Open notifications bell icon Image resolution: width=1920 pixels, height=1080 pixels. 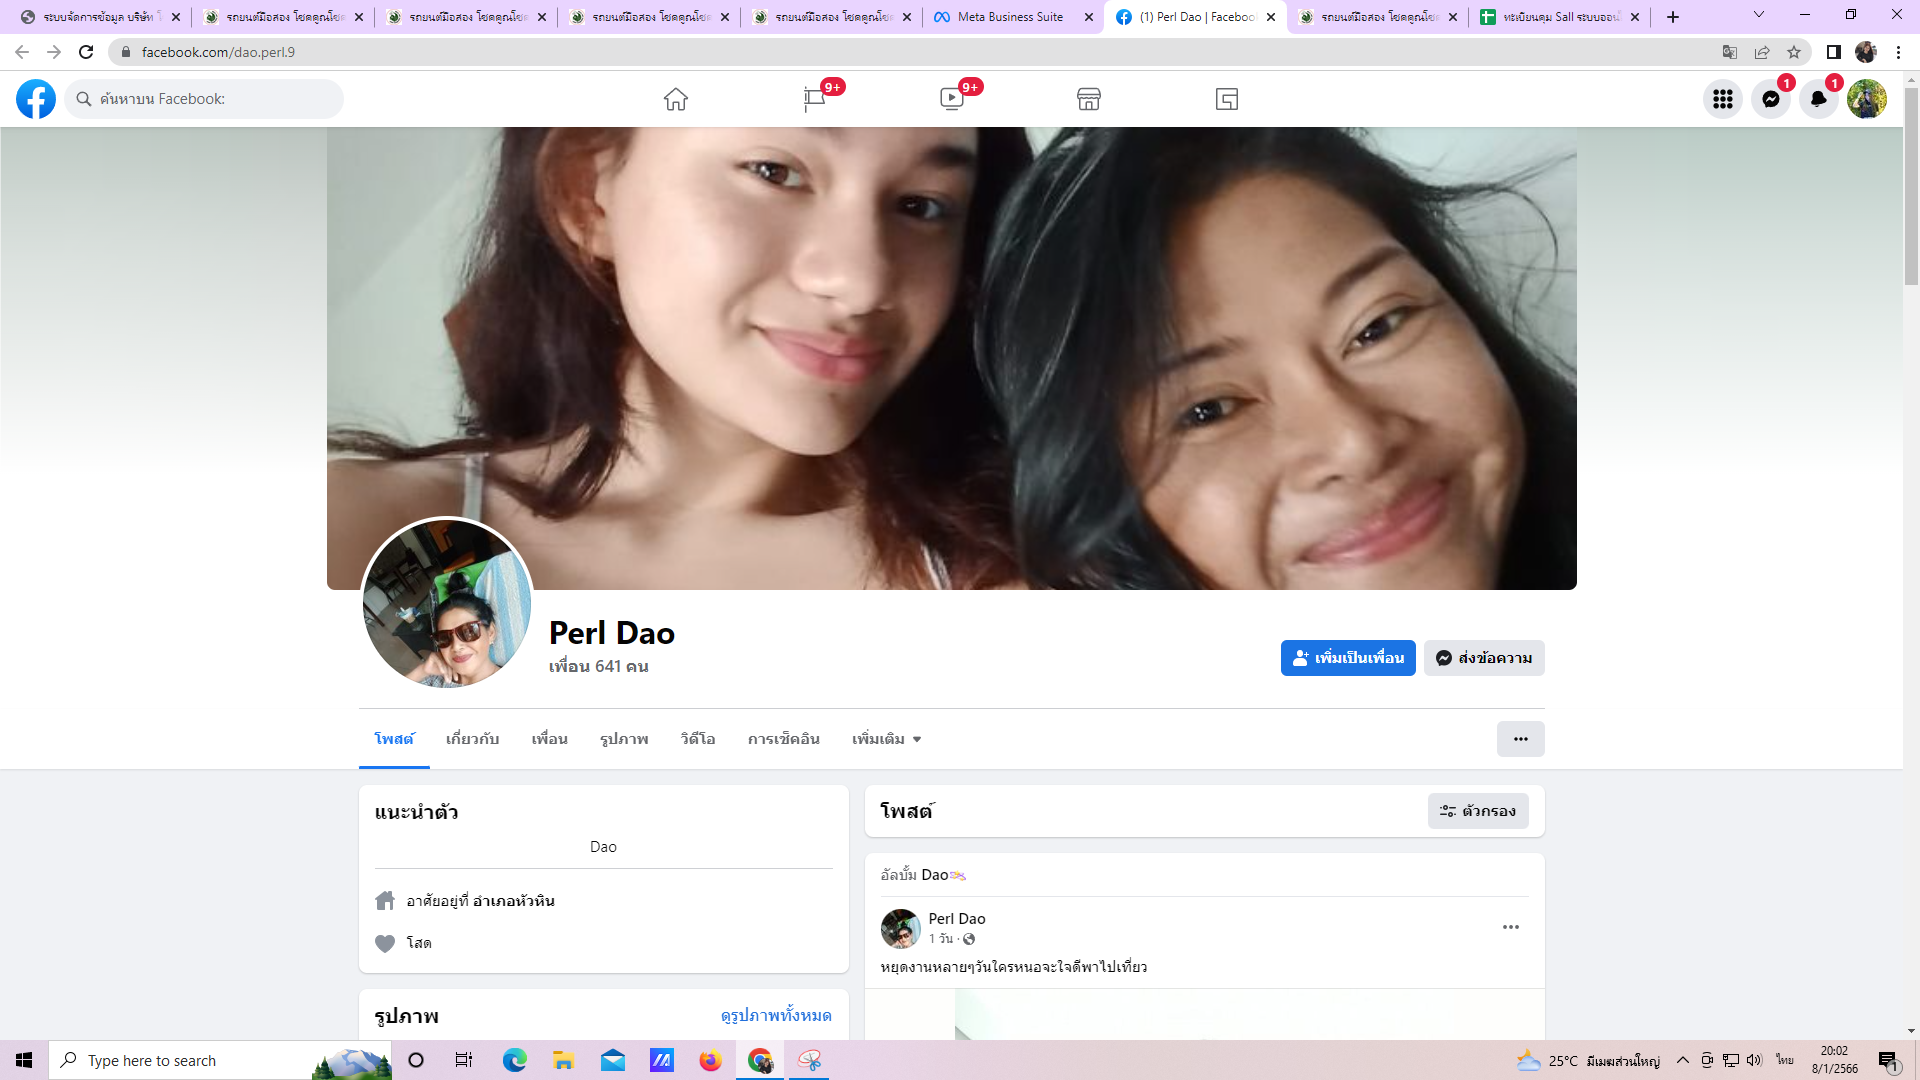tap(1818, 99)
